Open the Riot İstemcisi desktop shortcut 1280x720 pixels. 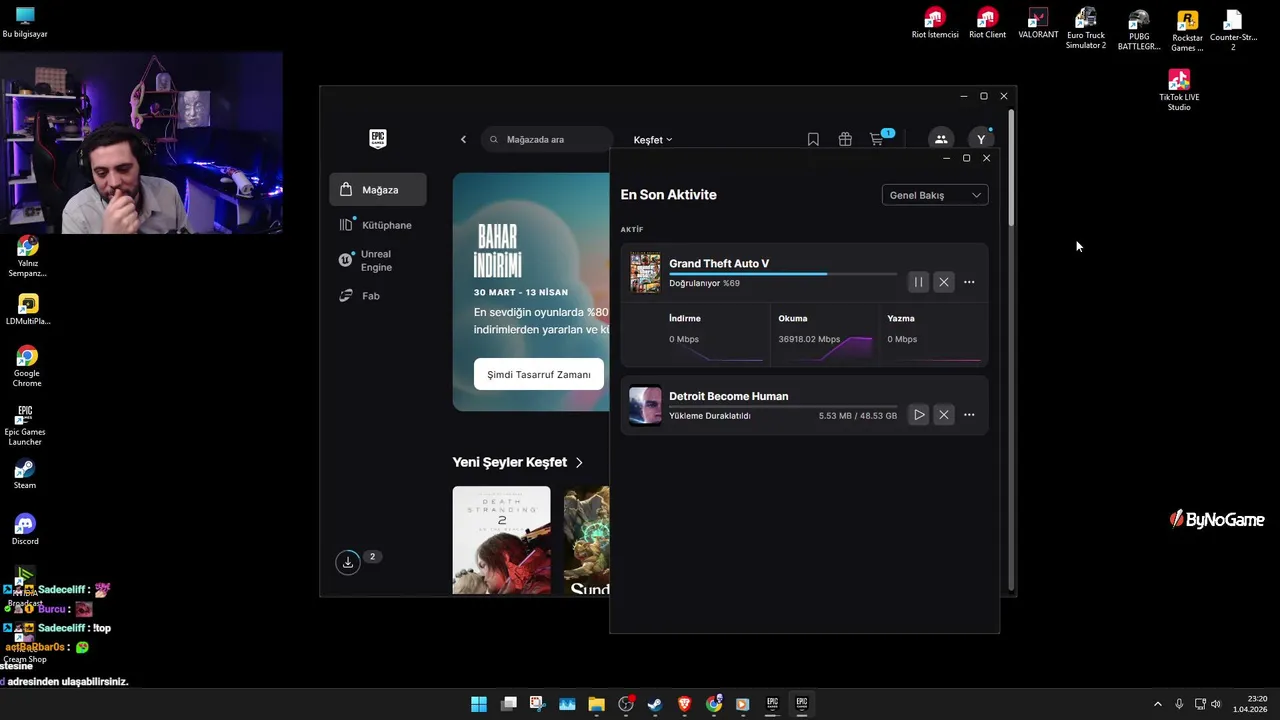(935, 23)
